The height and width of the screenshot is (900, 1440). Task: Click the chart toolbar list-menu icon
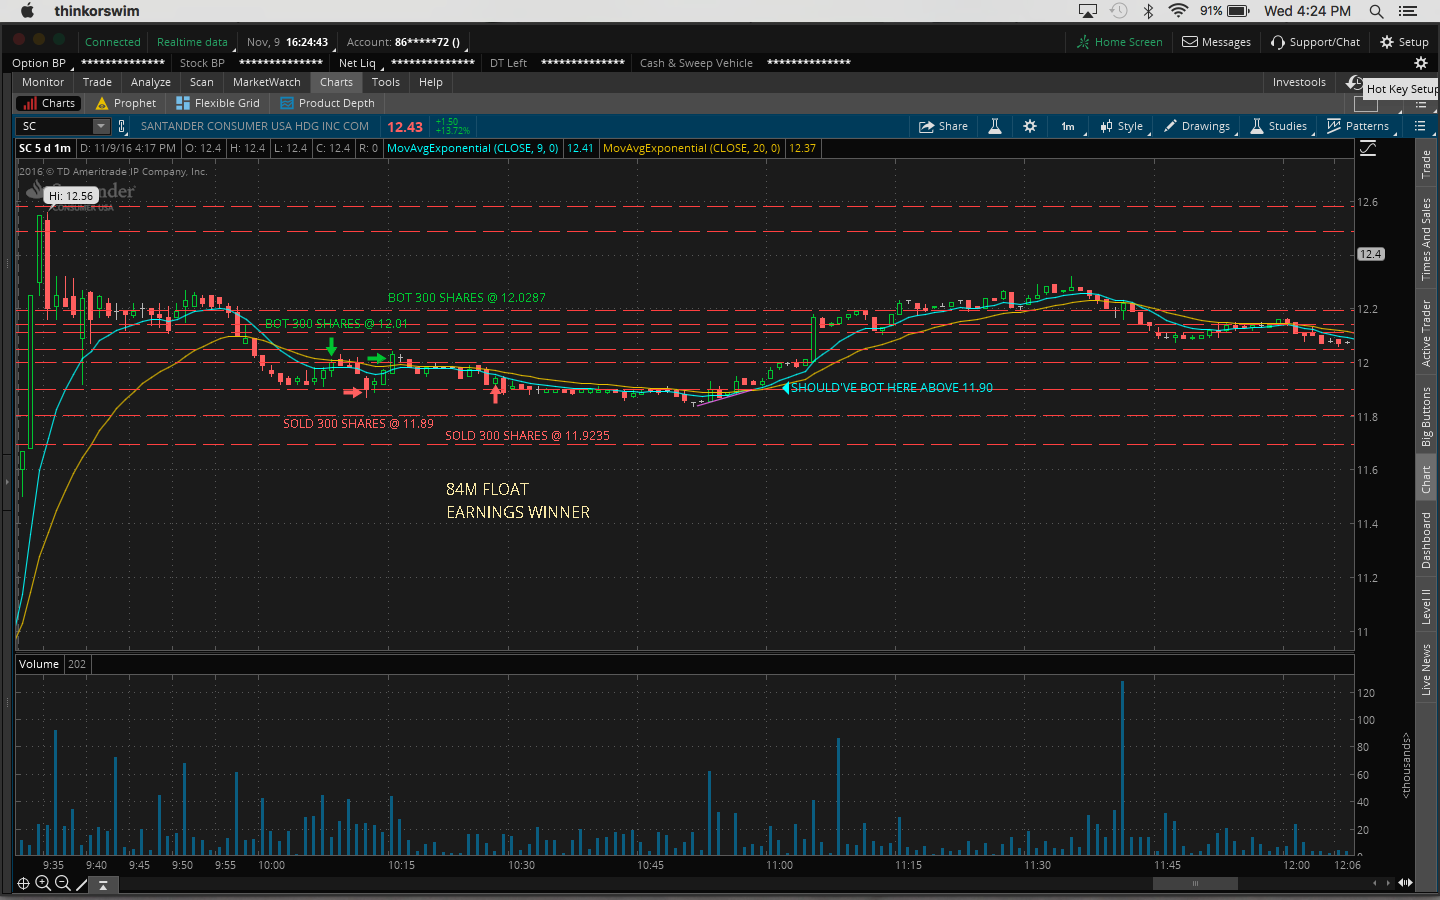click(x=1420, y=126)
